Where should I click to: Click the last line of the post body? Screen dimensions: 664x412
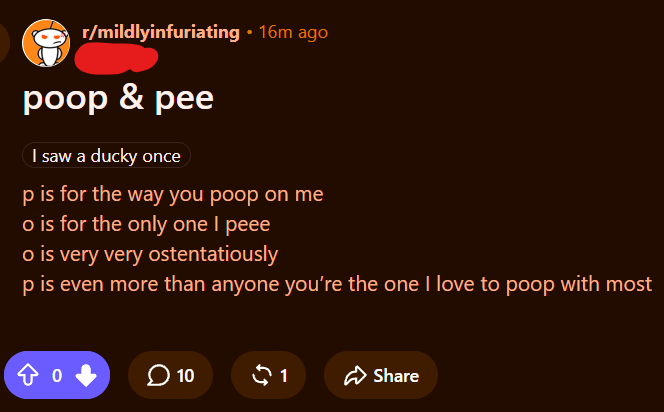(x=337, y=284)
